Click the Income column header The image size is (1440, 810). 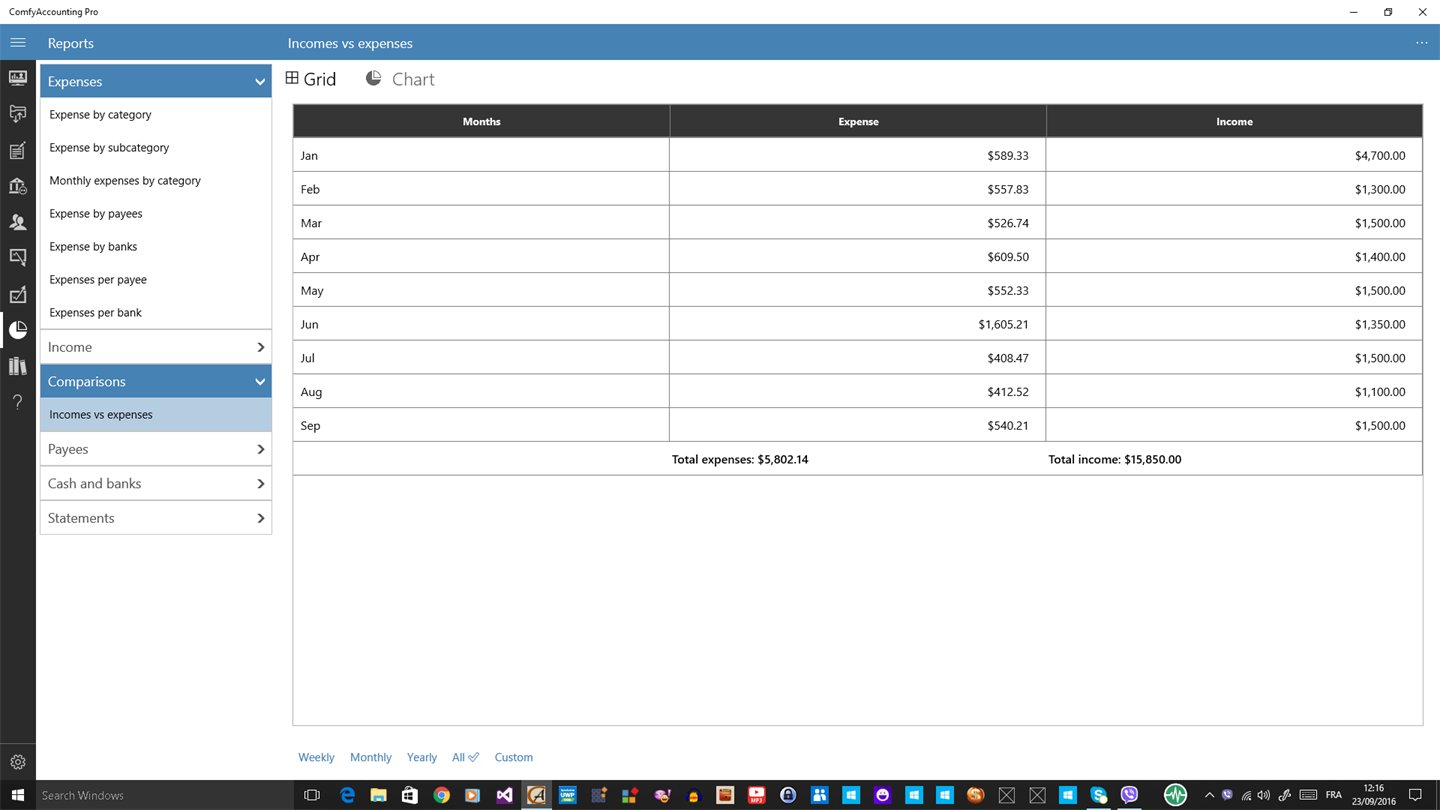[x=1234, y=121]
